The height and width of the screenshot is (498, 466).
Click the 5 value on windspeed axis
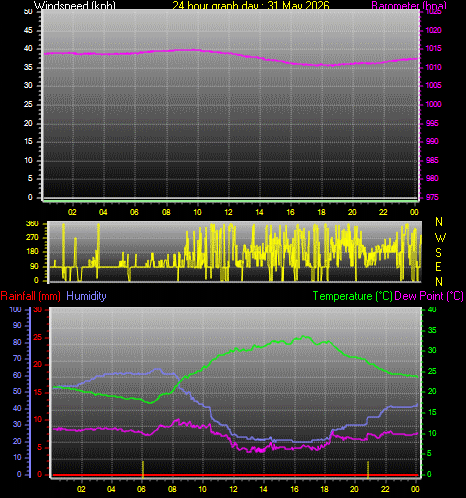pos(30,178)
